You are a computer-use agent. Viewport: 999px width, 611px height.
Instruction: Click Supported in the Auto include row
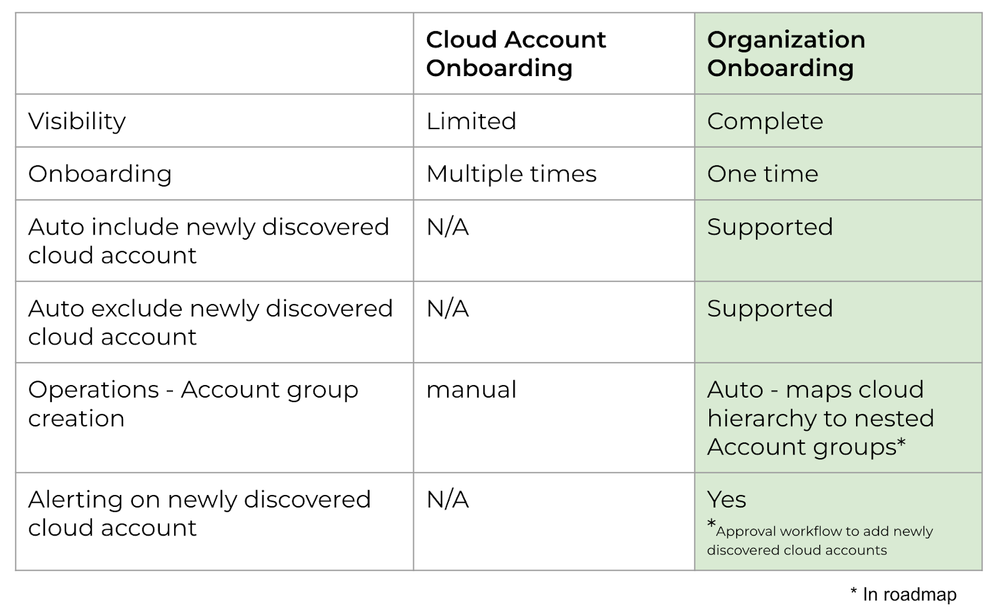(770, 227)
